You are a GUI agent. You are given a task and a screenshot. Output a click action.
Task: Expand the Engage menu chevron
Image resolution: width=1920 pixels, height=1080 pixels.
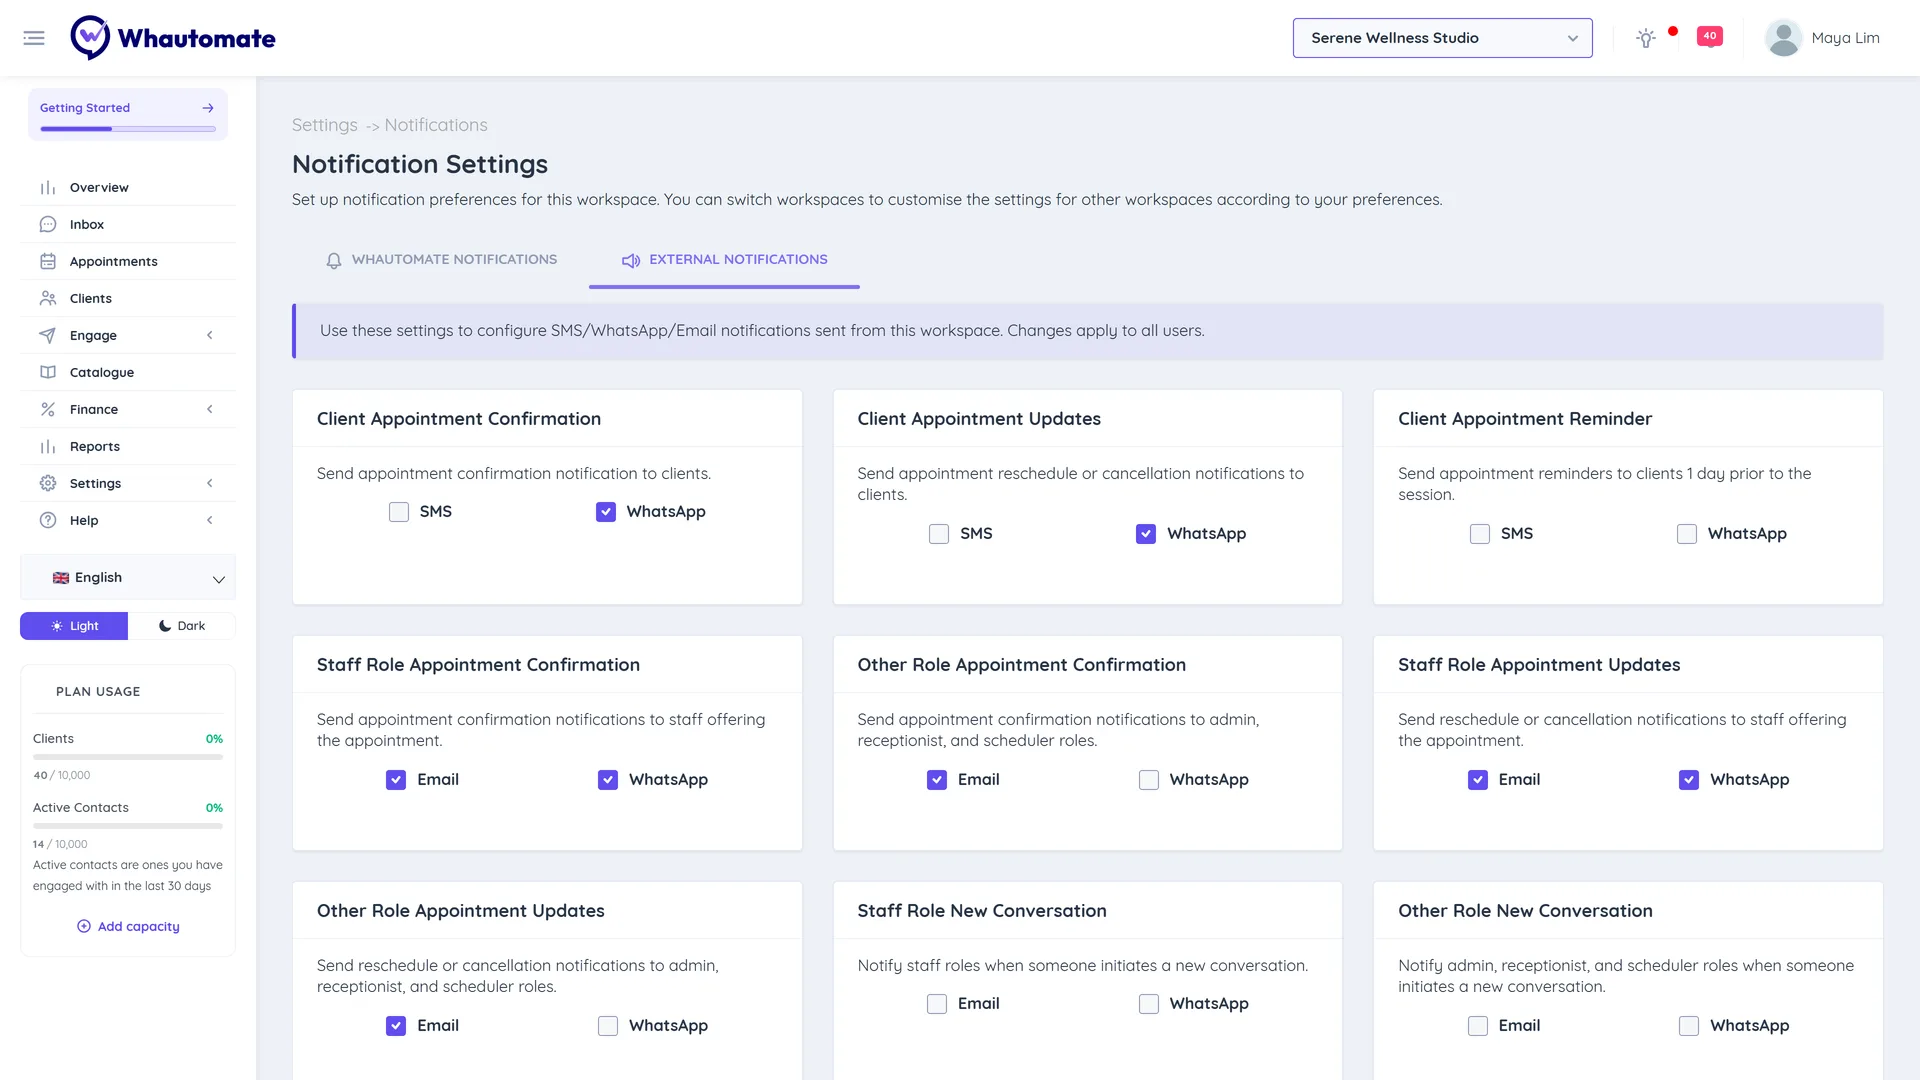pyautogui.click(x=210, y=335)
